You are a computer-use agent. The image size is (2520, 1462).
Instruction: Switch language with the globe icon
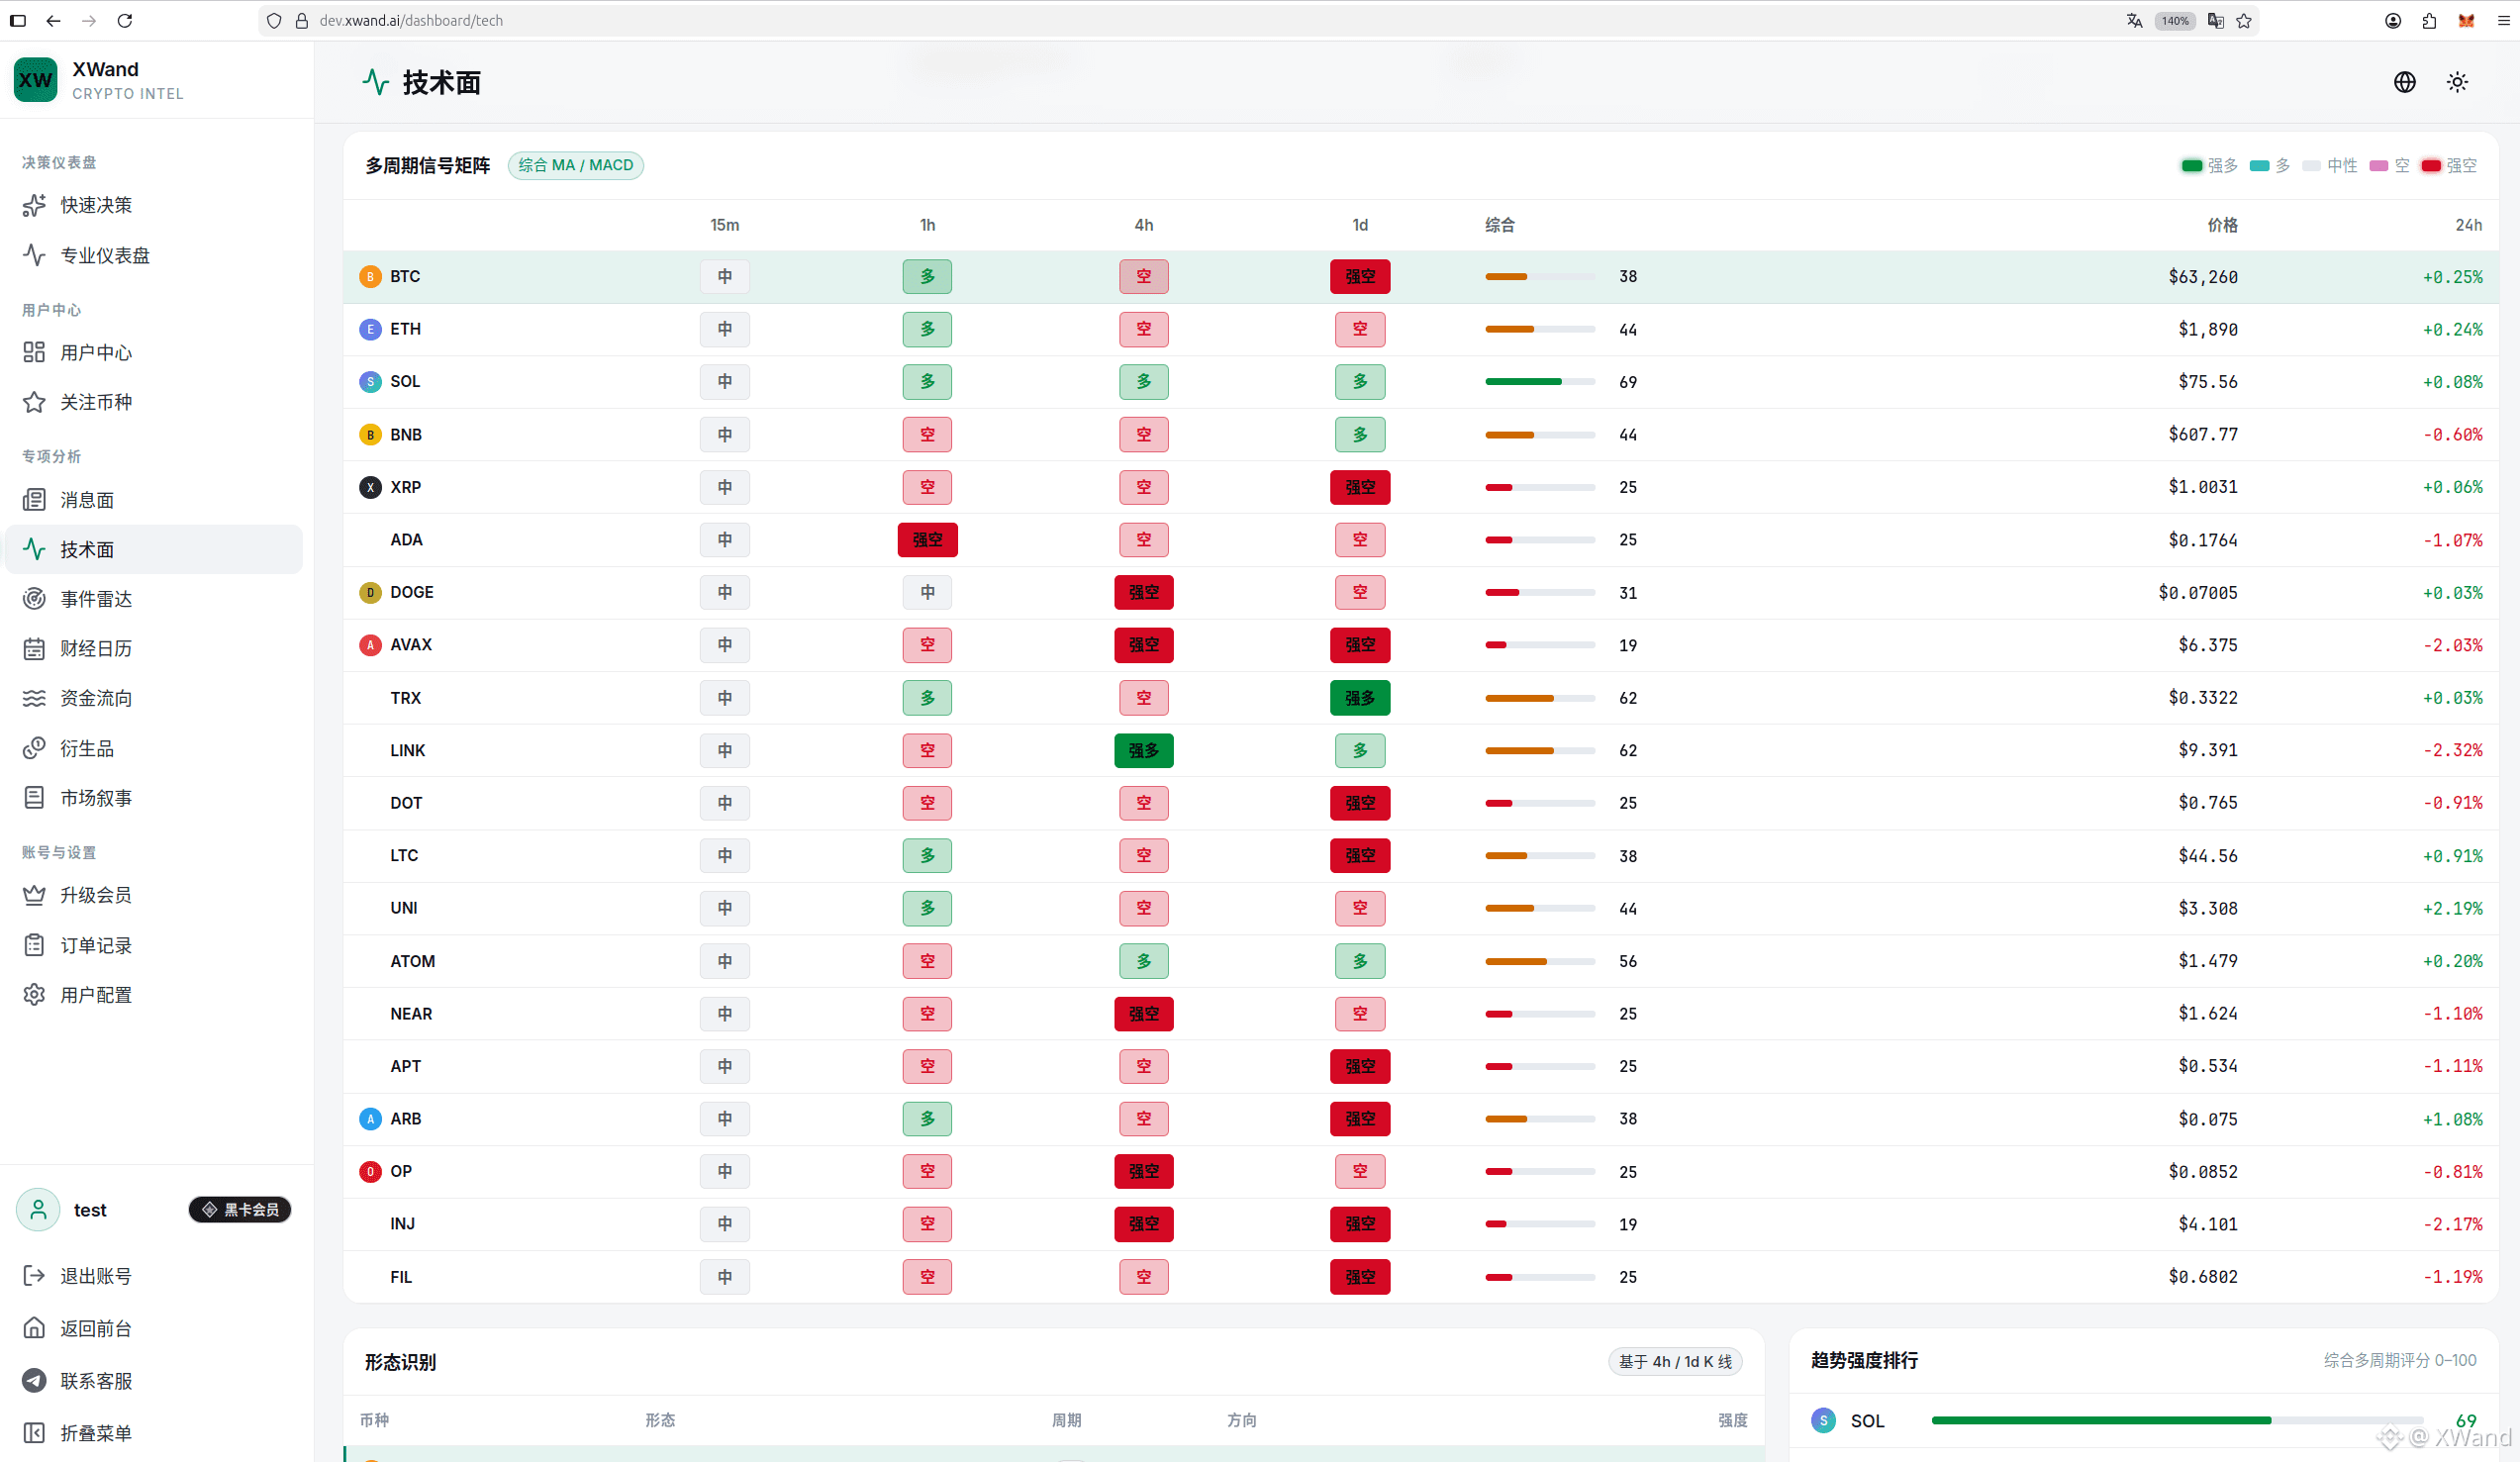(x=2405, y=82)
